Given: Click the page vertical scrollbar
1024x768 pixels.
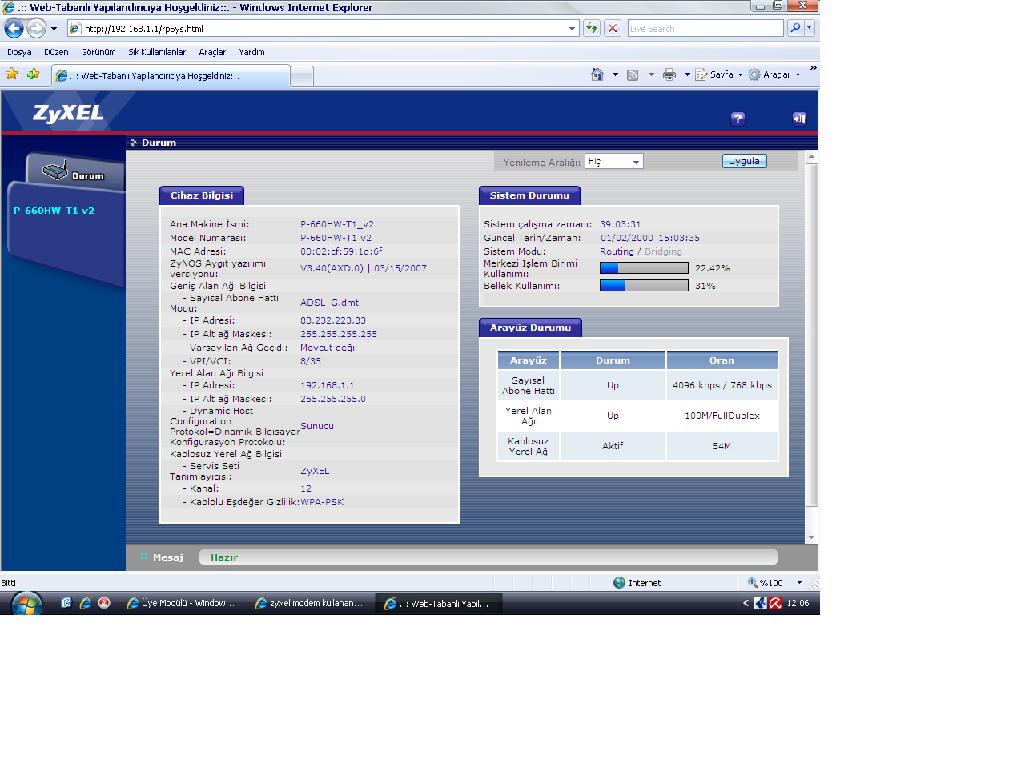Looking at the screenshot, I should tap(811, 333).
